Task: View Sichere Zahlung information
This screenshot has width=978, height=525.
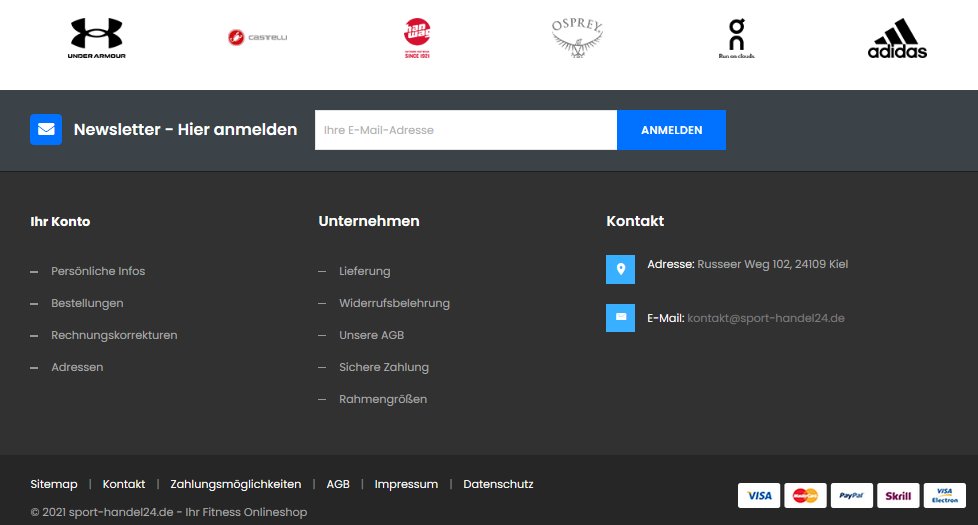Action: coord(383,367)
